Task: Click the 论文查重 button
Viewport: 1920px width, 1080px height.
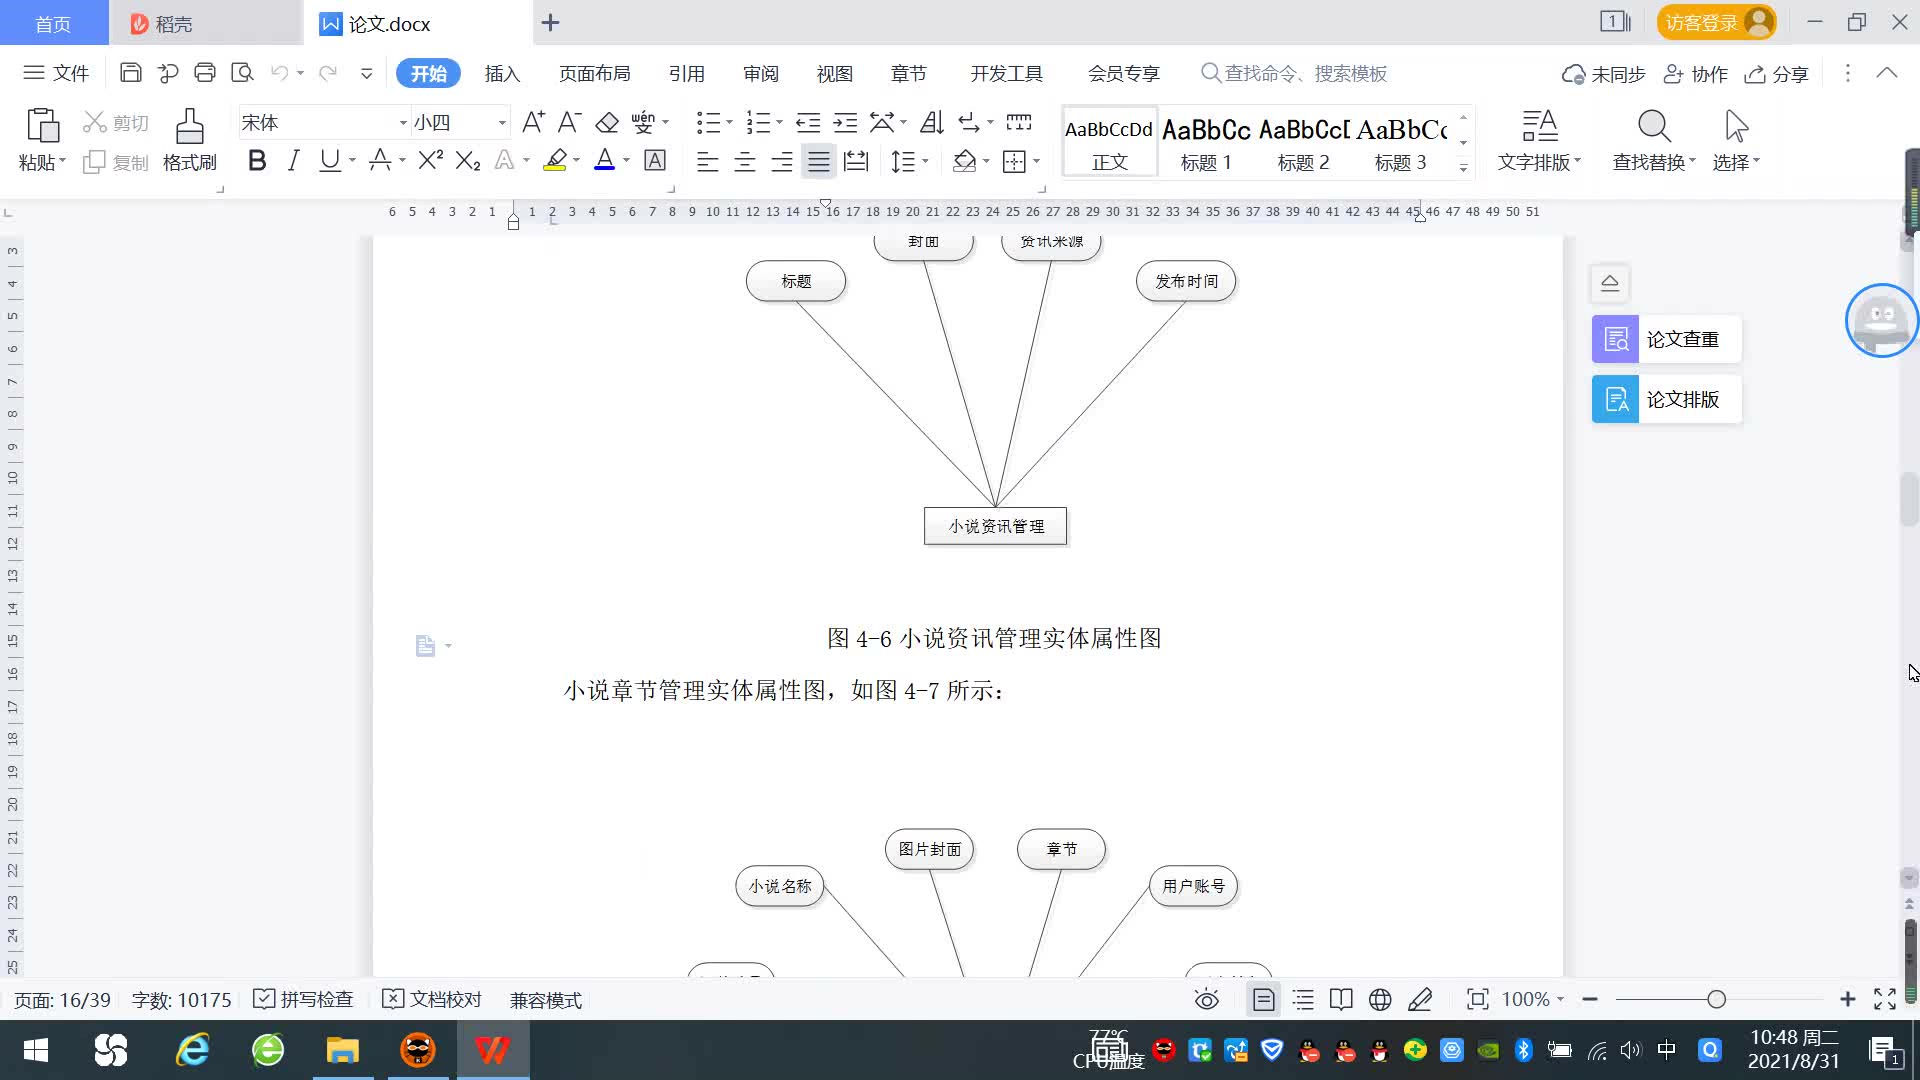Action: [x=1666, y=339]
